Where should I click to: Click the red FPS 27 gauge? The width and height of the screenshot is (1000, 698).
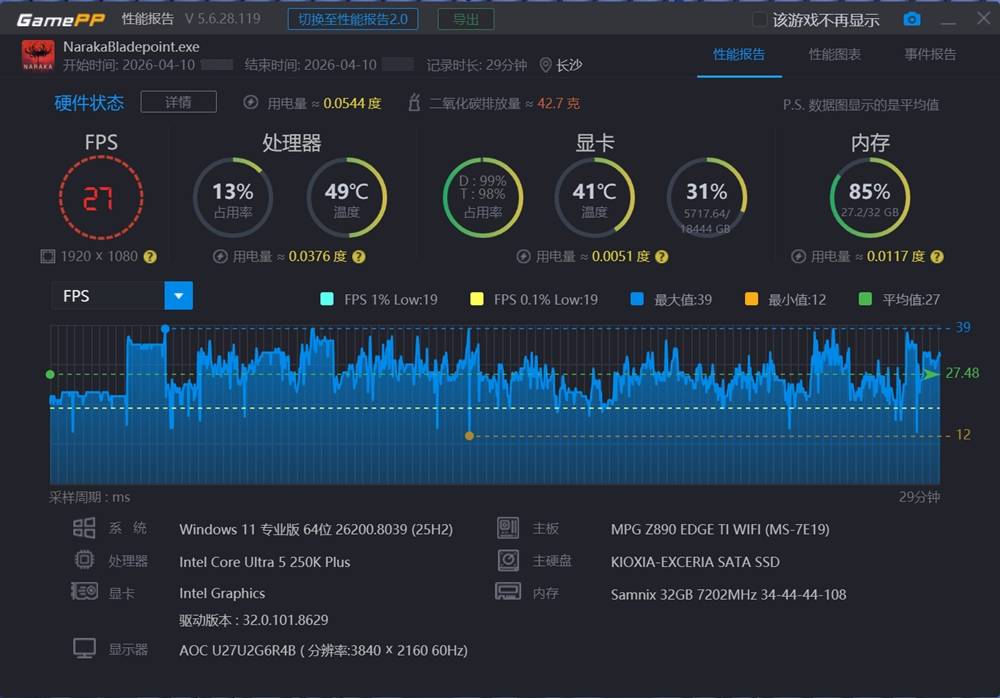101,198
